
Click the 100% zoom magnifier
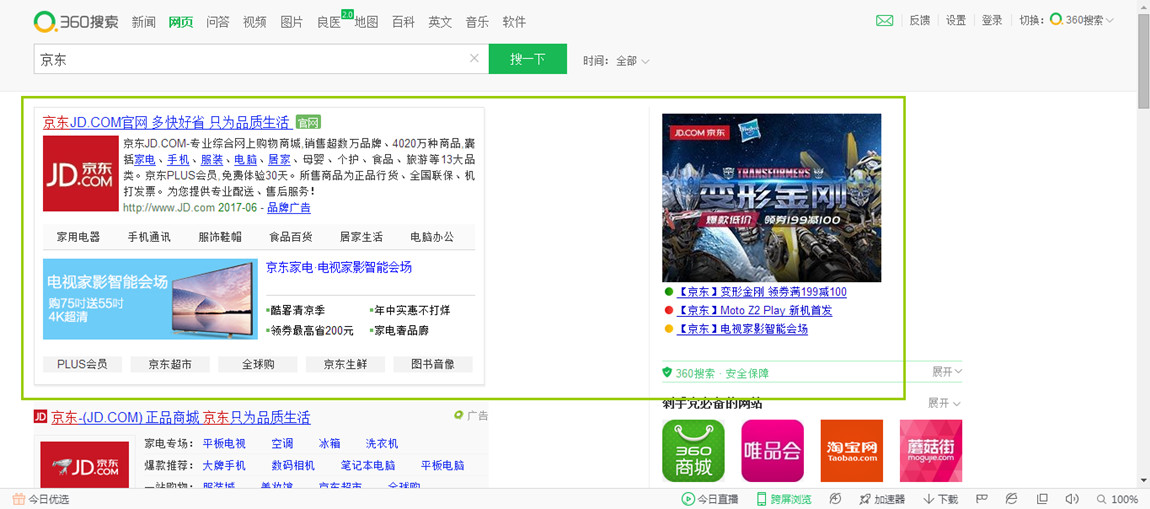point(1102,499)
